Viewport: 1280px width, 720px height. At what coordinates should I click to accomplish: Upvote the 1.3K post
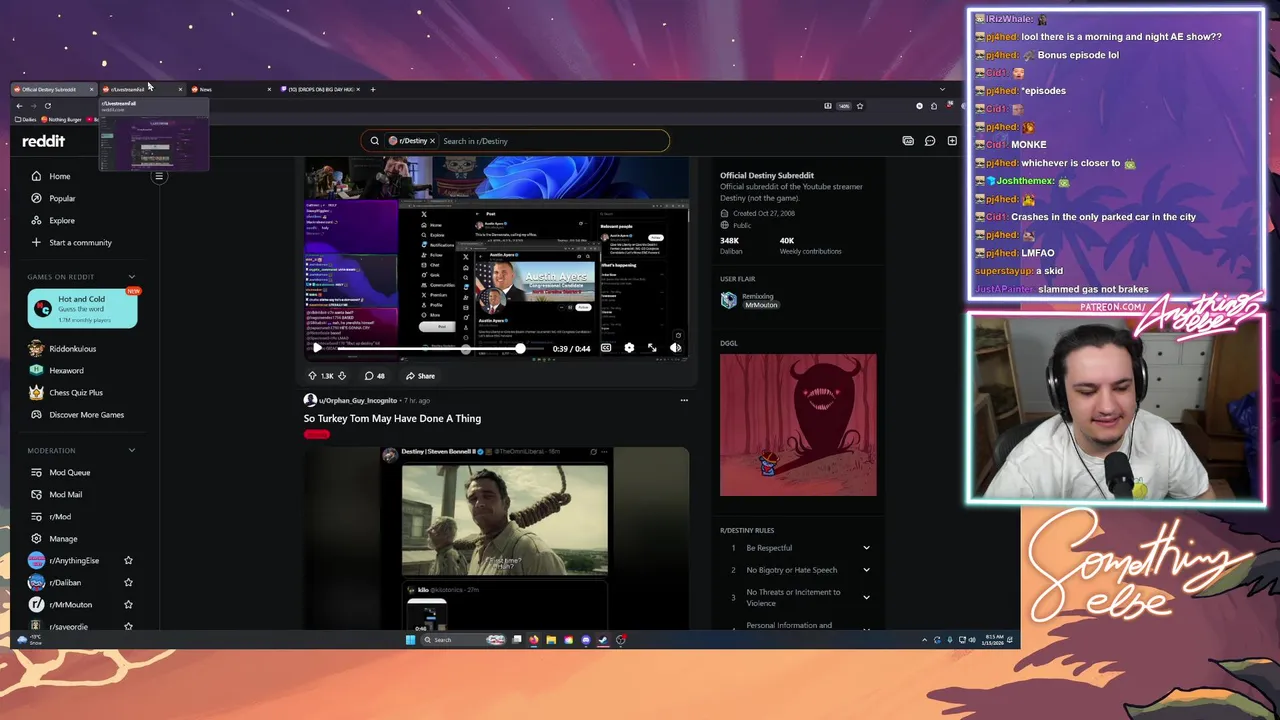pyautogui.click(x=312, y=376)
